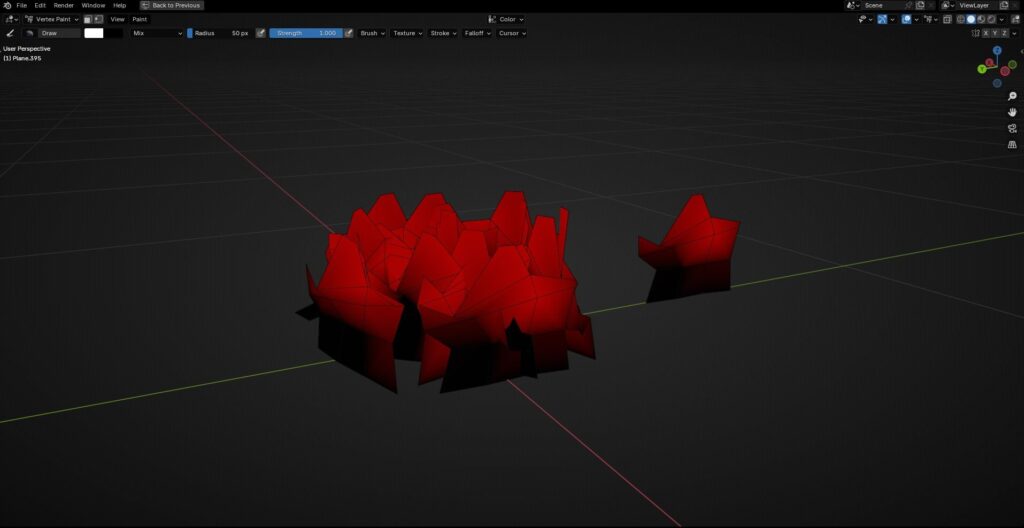This screenshot has height=528, width=1024.
Task: Open the shading options dropdown arrow
Action: point(1002,20)
